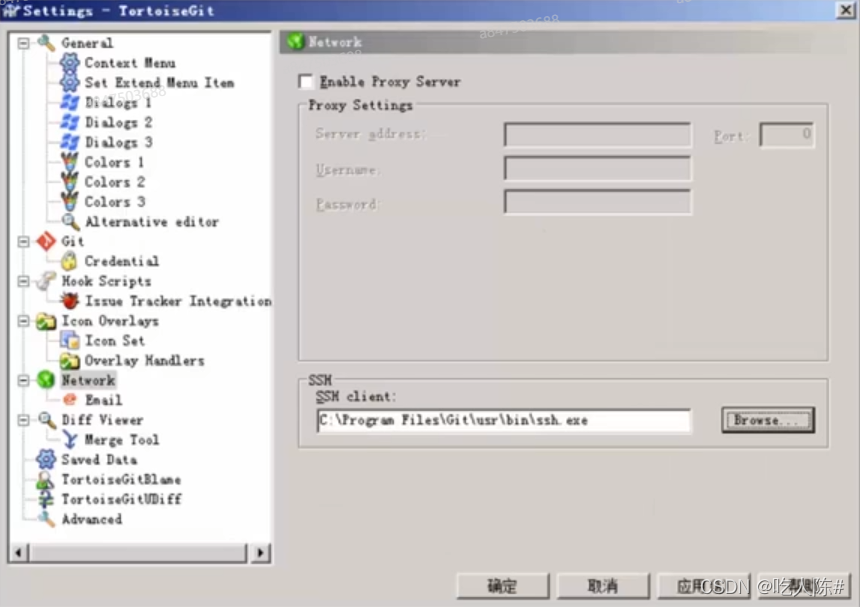Screen dimensions: 860x607
Task: Click the Colors 2 palette icon
Action: click(70, 181)
